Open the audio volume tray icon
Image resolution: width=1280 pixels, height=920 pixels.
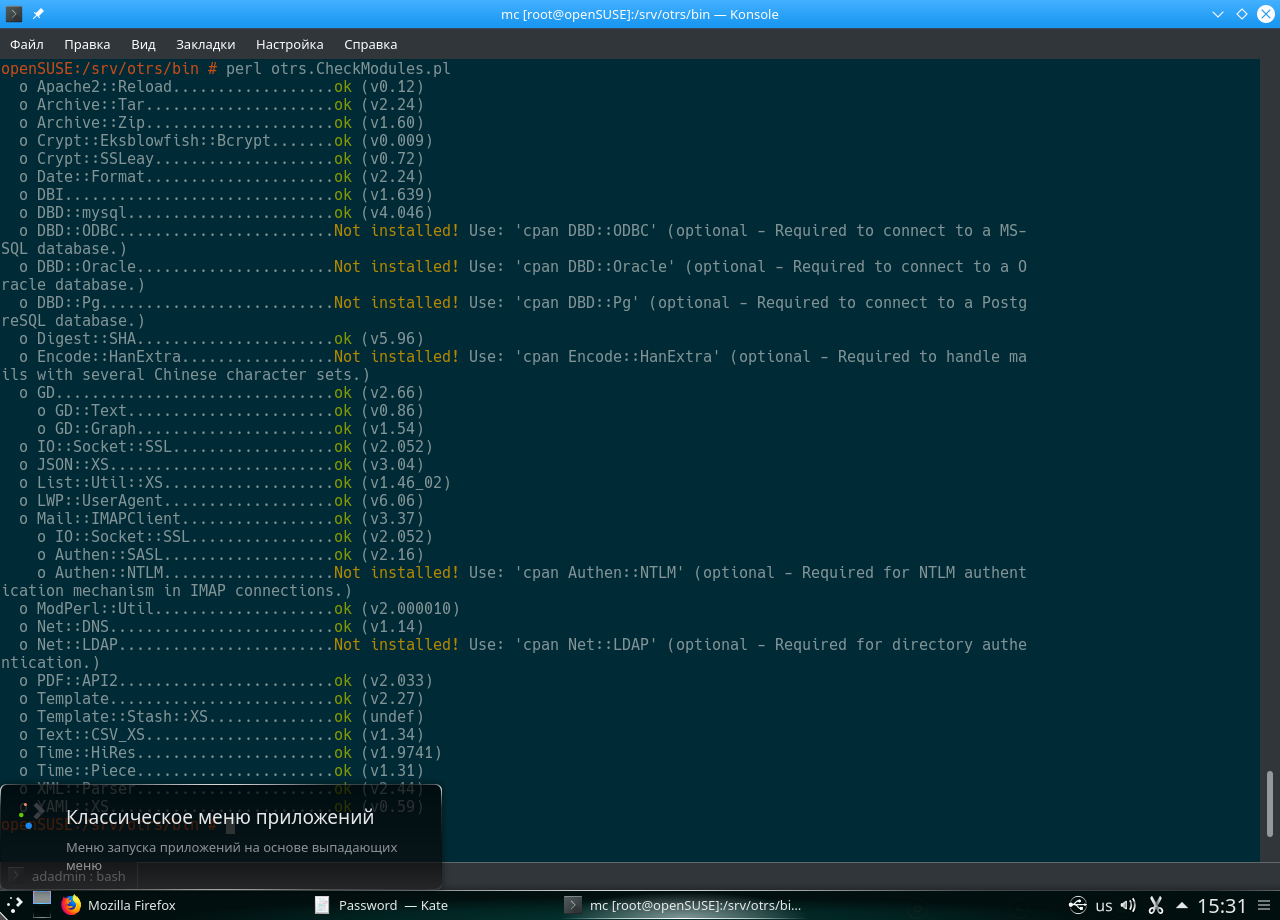1128,905
